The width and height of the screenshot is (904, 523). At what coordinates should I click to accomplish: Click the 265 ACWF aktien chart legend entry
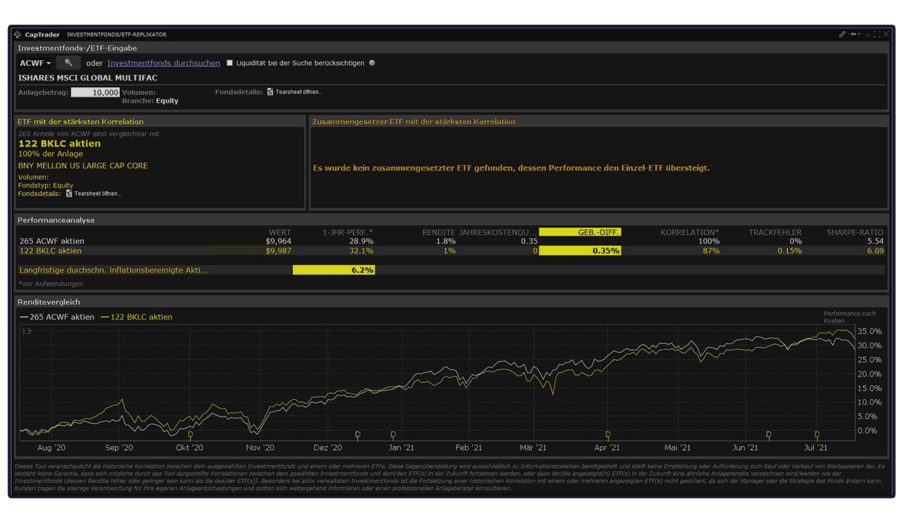pyautogui.click(x=57, y=317)
